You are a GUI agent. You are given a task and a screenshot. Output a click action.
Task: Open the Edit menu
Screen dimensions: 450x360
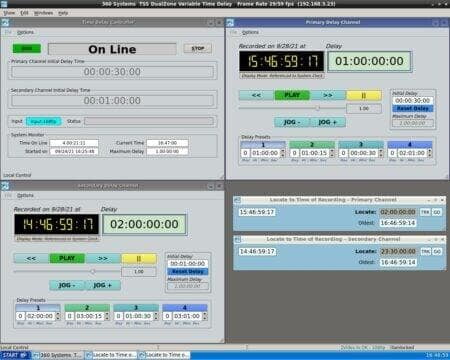coord(24,13)
